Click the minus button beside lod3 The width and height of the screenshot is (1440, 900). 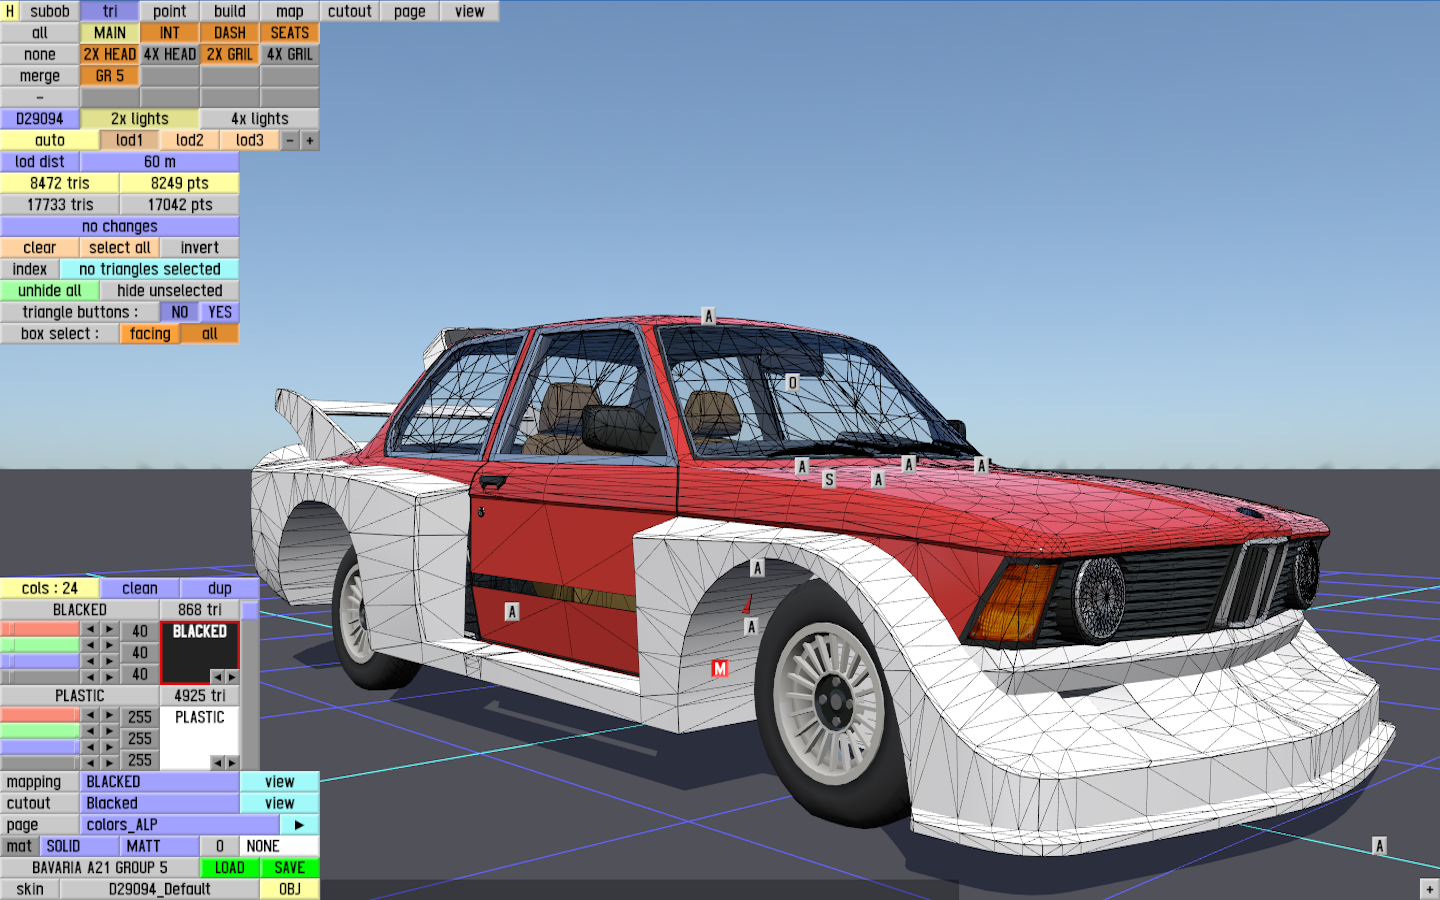pos(290,141)
